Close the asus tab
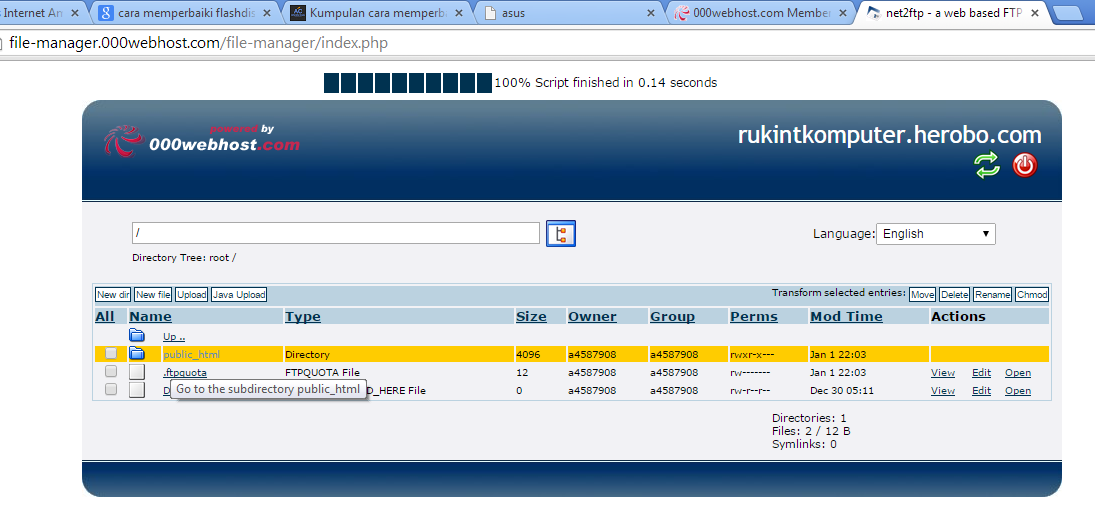 point(651,13)
